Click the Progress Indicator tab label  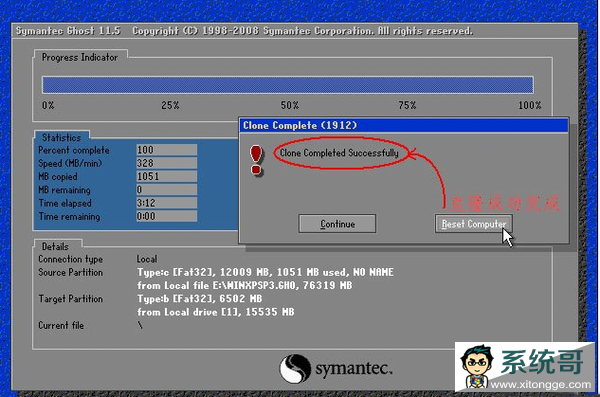coord(80,57)
